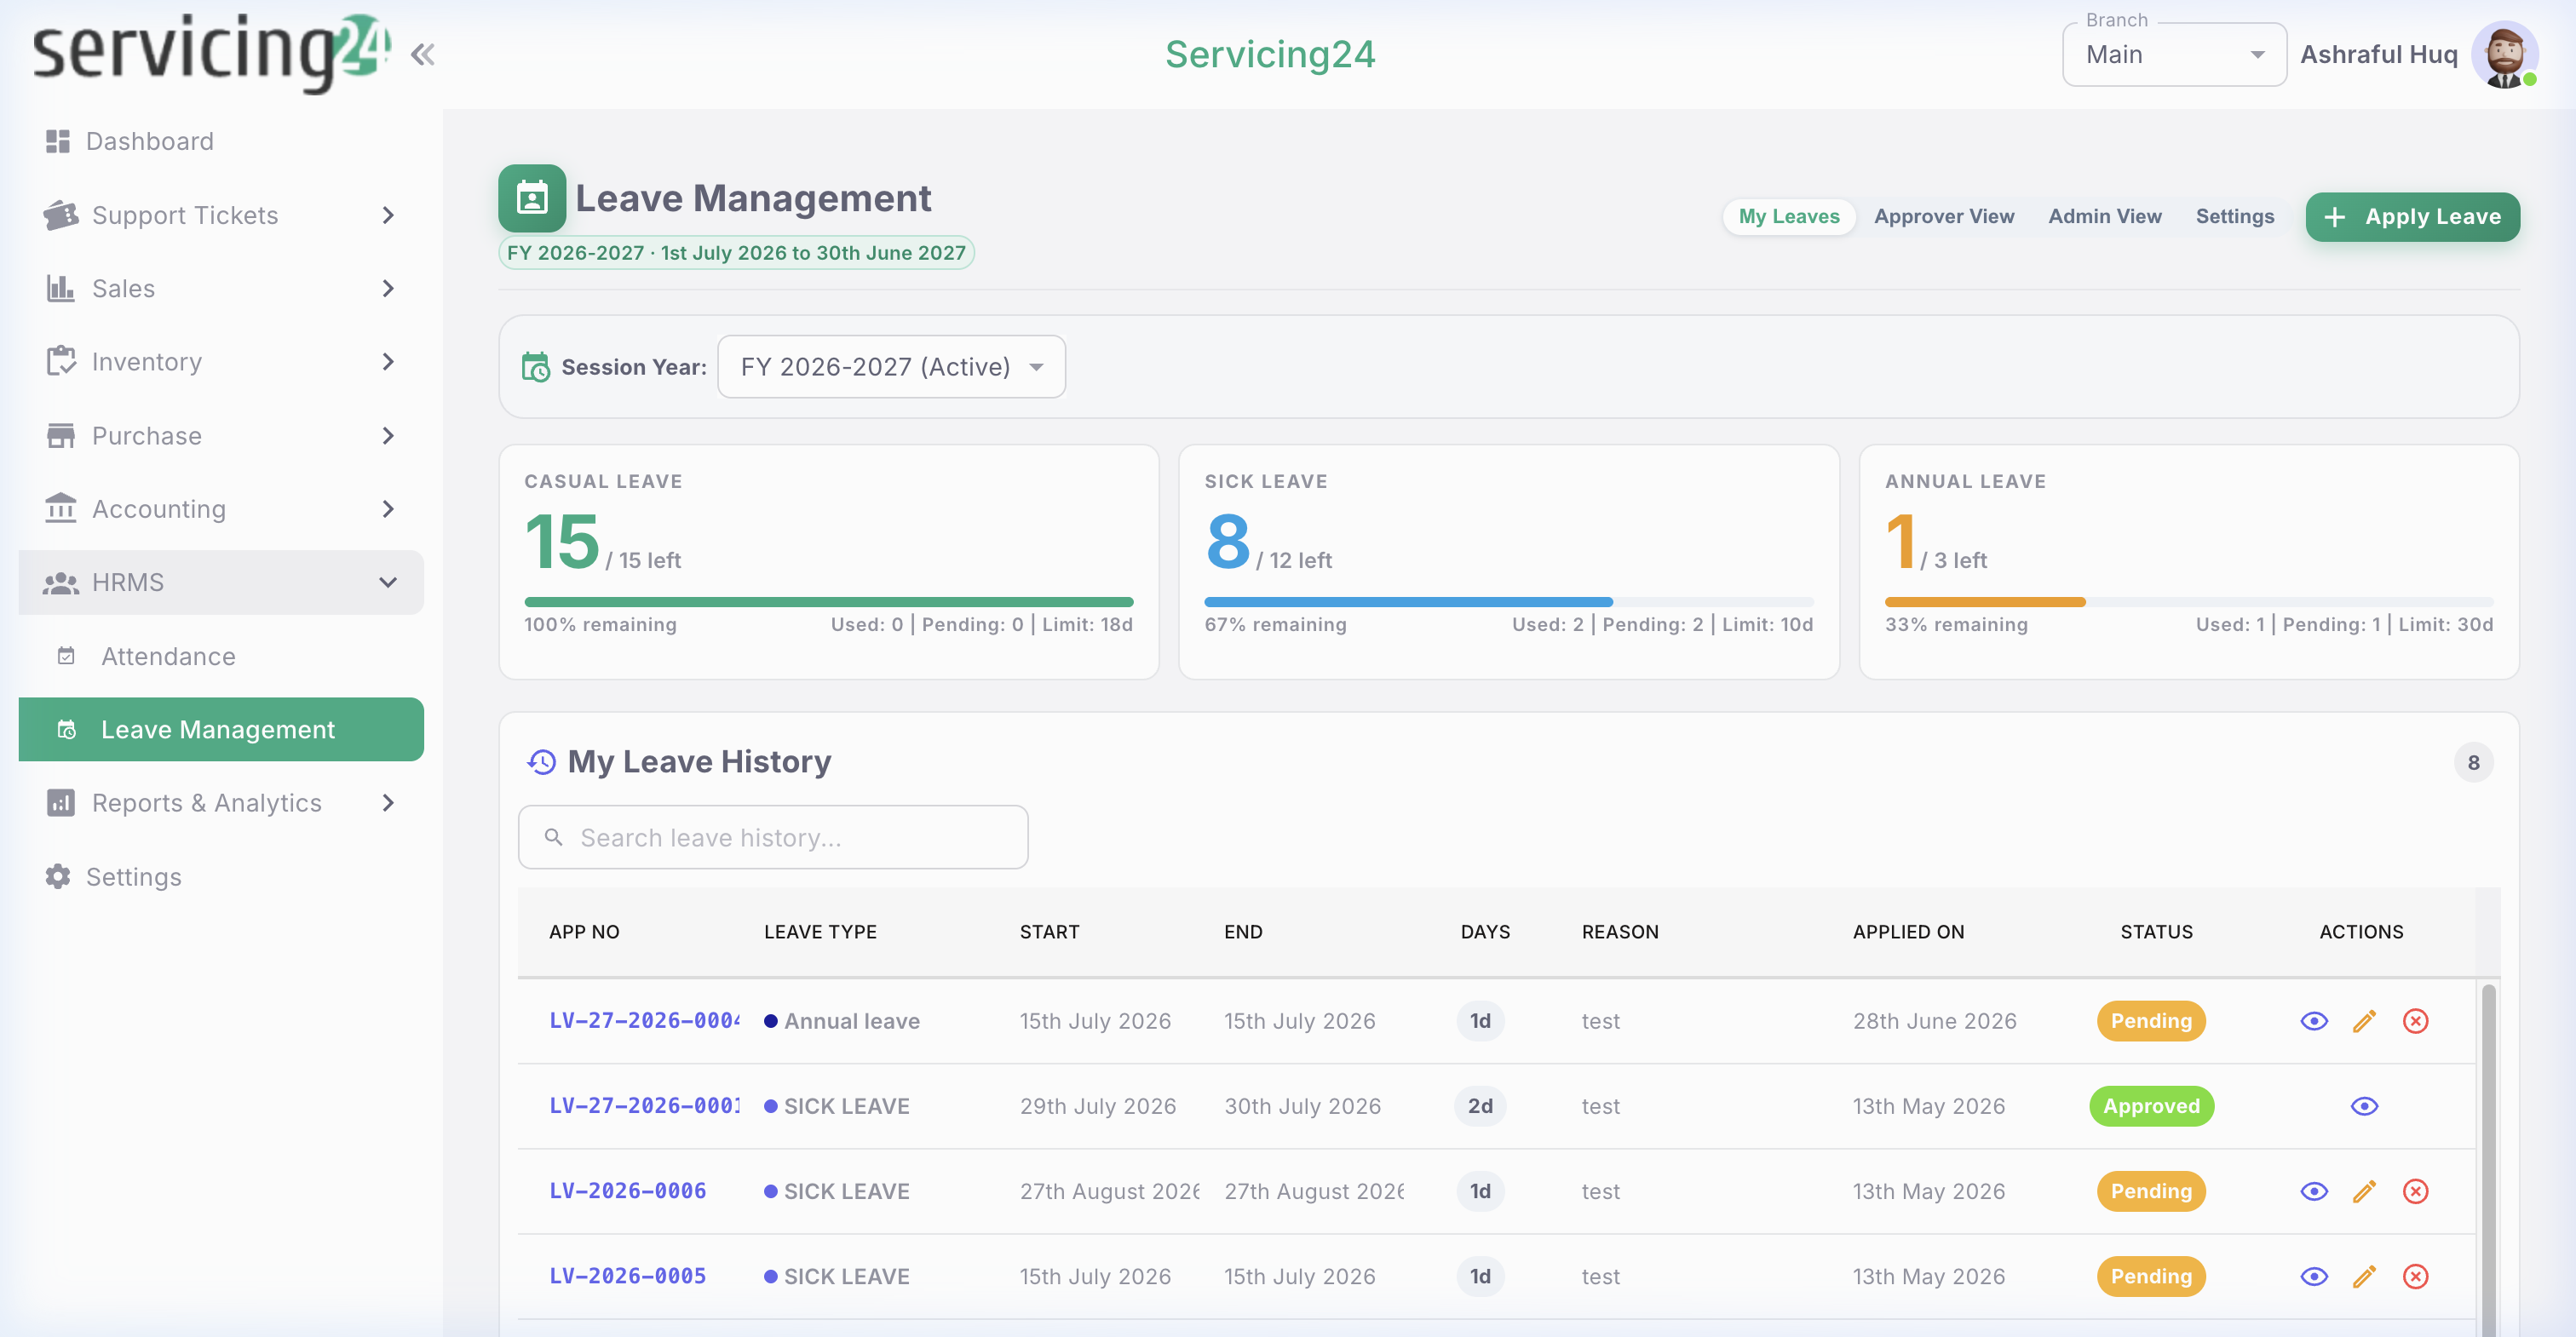Expand the Inventory submenu chevron

[x=388, y=361]
